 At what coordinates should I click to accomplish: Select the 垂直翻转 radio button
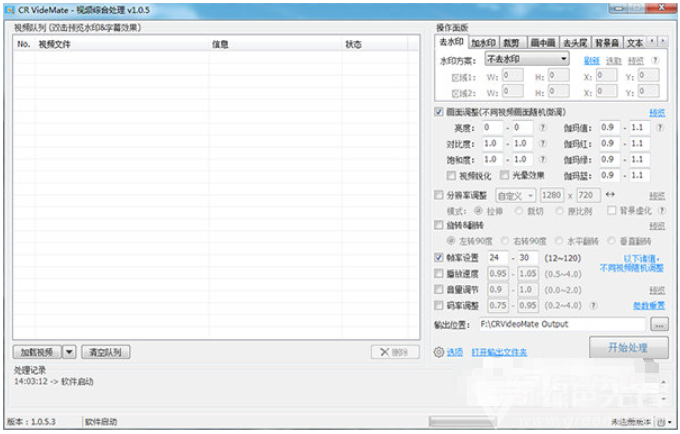pos(611,241)
